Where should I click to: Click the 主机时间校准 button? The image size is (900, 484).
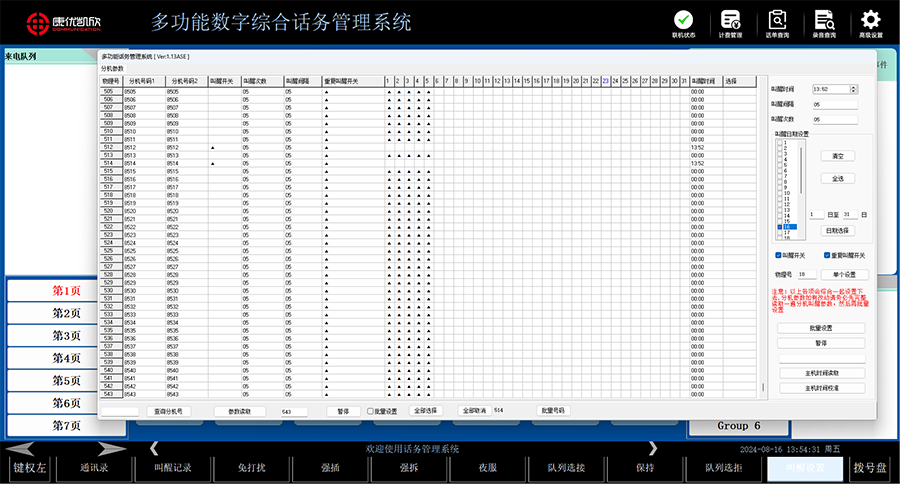822,388
